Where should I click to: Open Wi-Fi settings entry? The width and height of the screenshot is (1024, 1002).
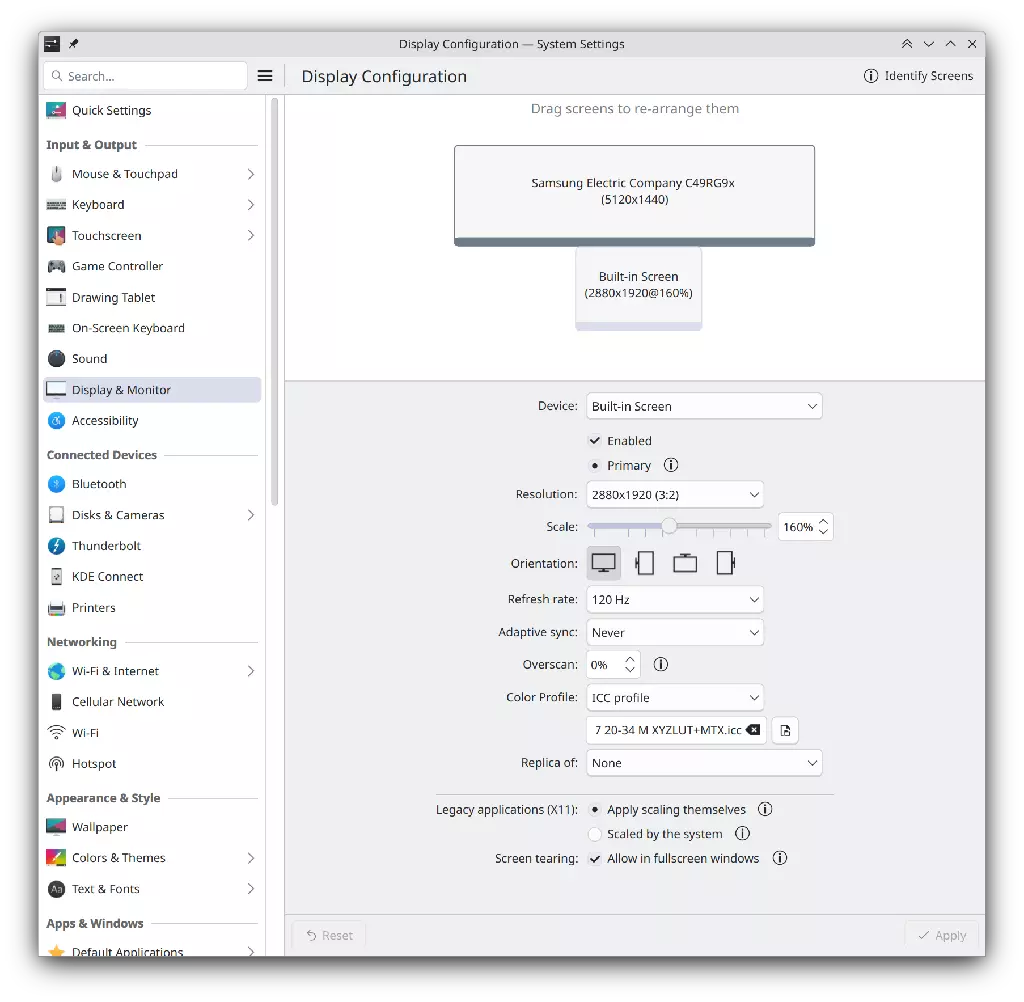[152, 733]
